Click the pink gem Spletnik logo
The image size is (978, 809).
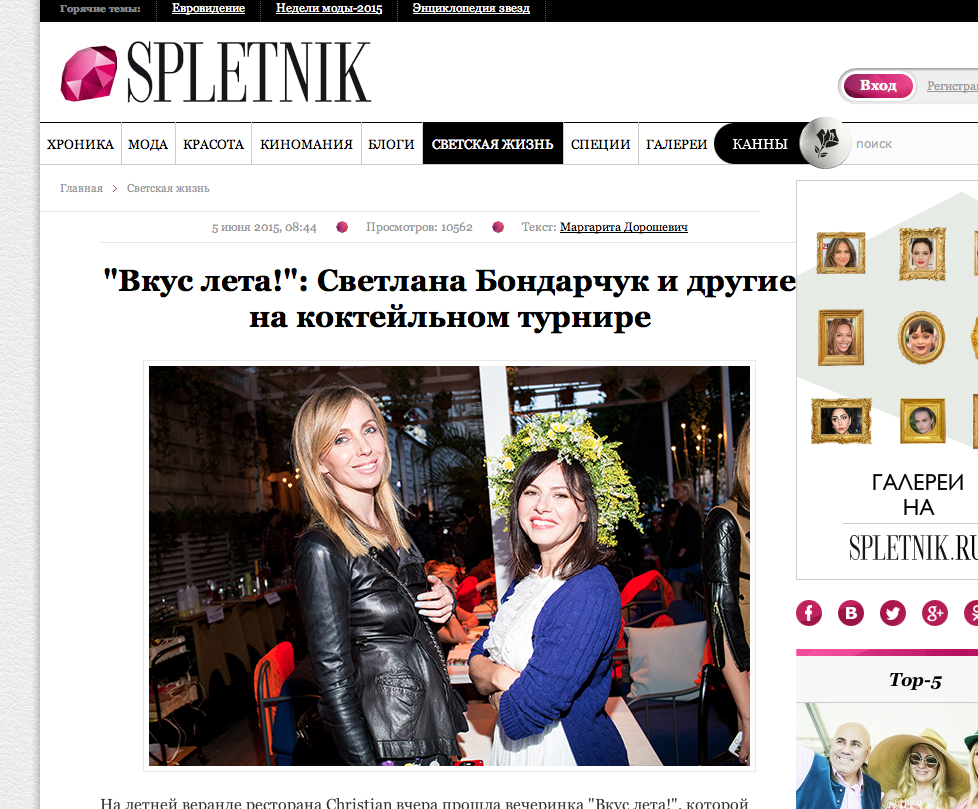(89, 74)
